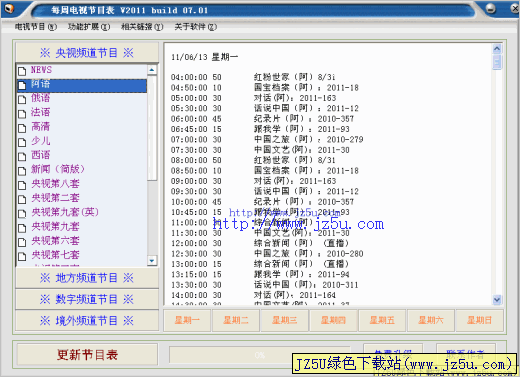The width and height of the screenshot is (520, 377).
Task: Click the date header 11/06/13 星期一
Action: (204, 57)
